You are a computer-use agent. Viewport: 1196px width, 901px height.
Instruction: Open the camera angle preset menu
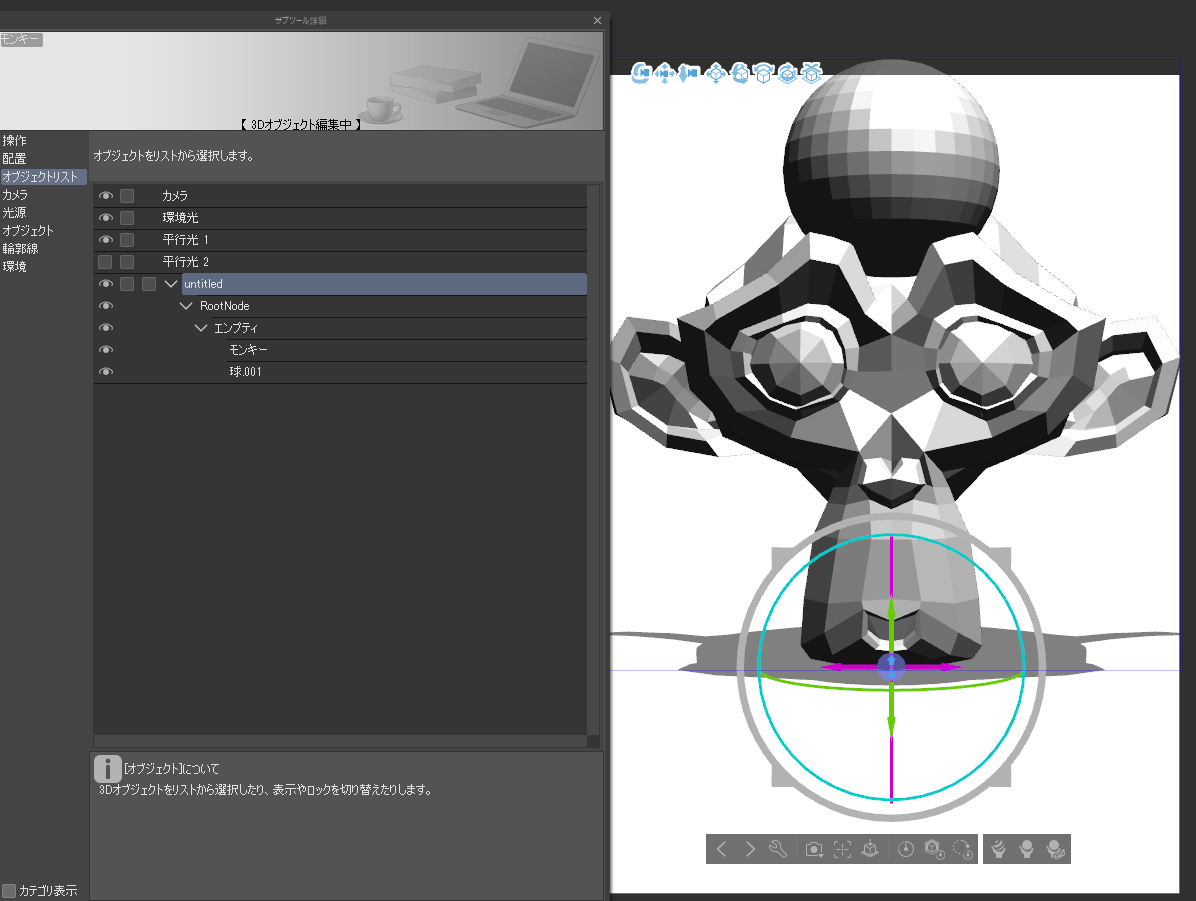[814, 849]
